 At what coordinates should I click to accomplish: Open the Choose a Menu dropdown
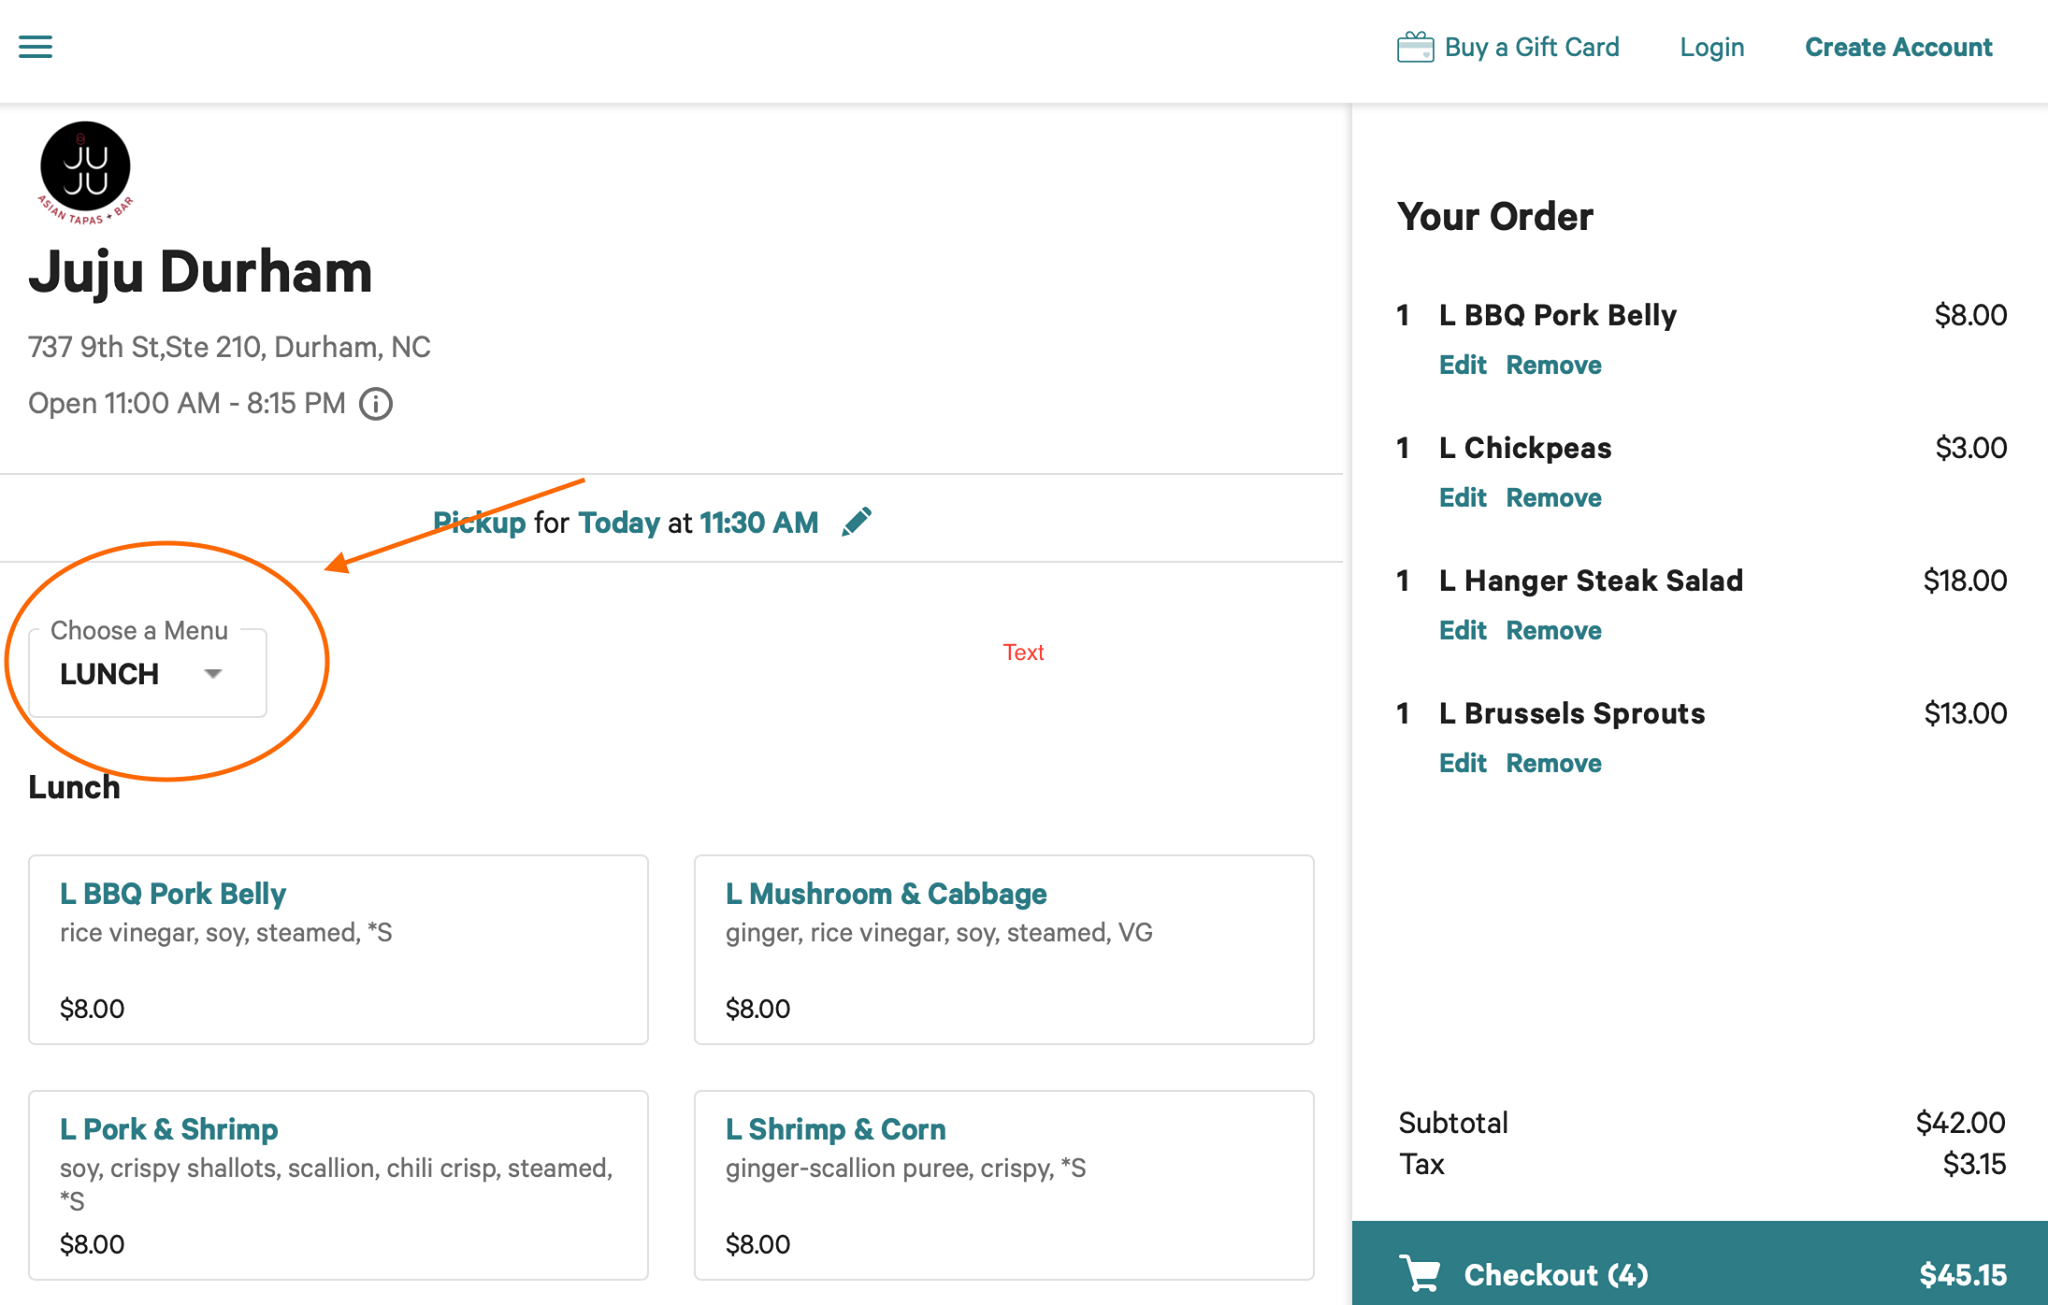coord(147,674)
